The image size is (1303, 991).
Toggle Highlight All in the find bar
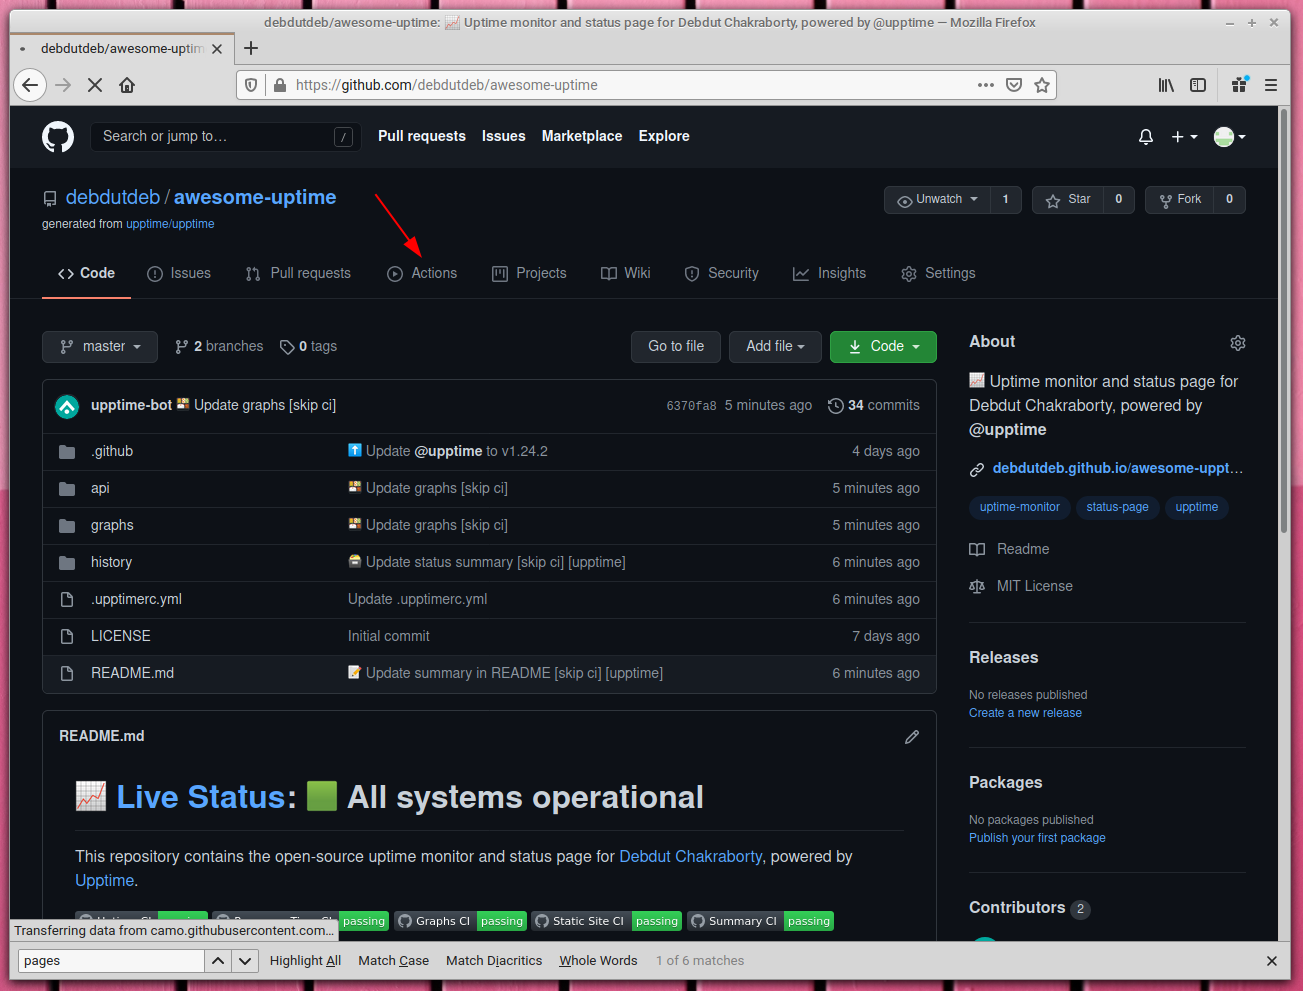coord(305,960)
